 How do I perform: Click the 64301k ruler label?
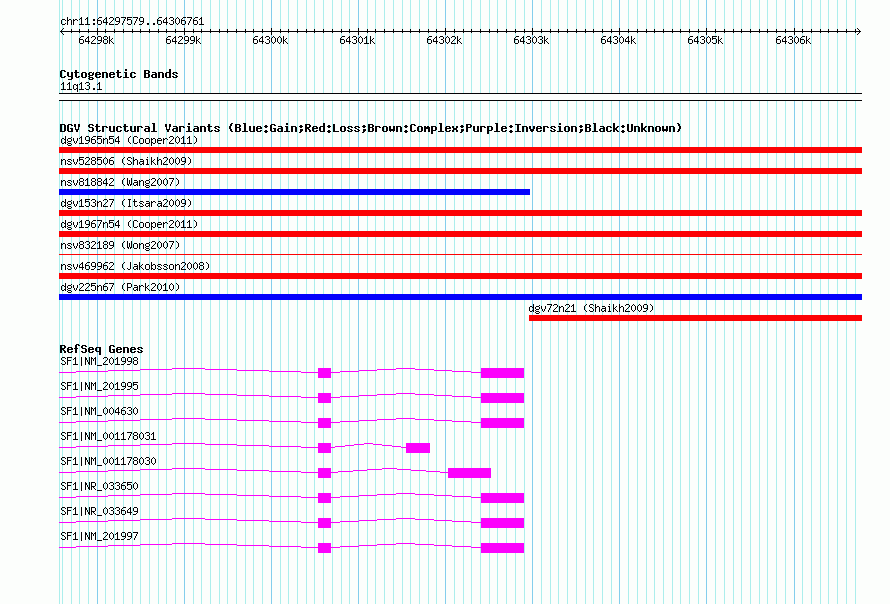[x=357, y=40]
